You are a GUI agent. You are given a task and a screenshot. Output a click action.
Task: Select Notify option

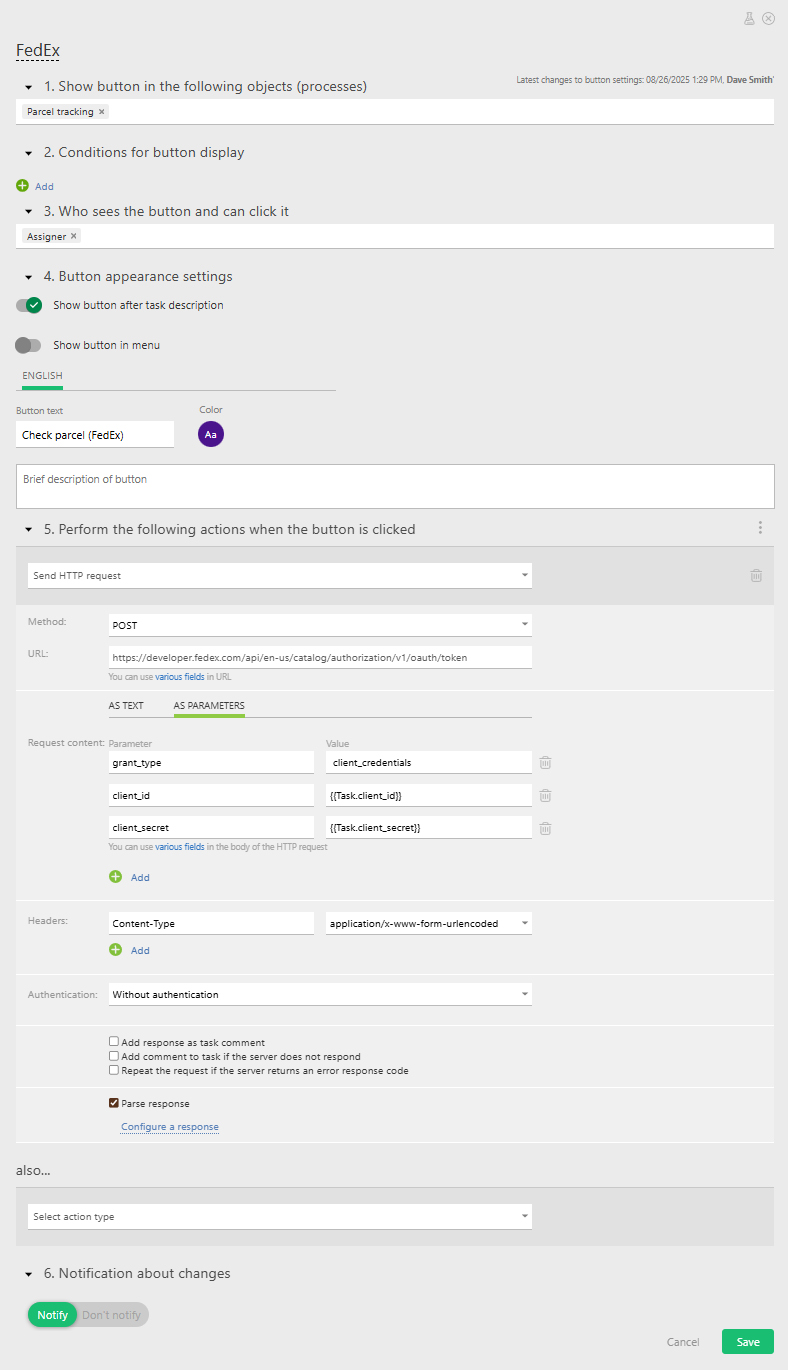point(52,1315)
